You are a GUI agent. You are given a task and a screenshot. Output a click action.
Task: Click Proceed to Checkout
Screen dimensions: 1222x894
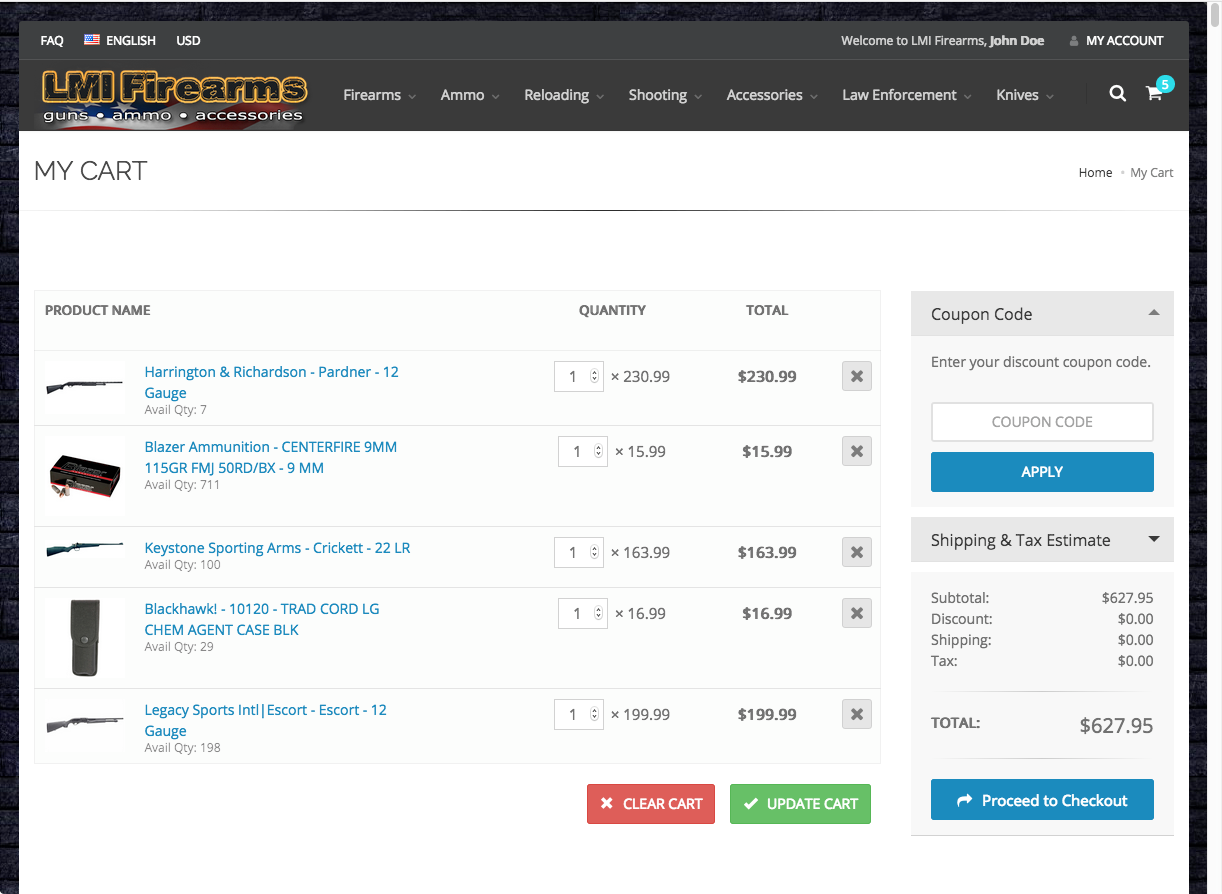1042,800
